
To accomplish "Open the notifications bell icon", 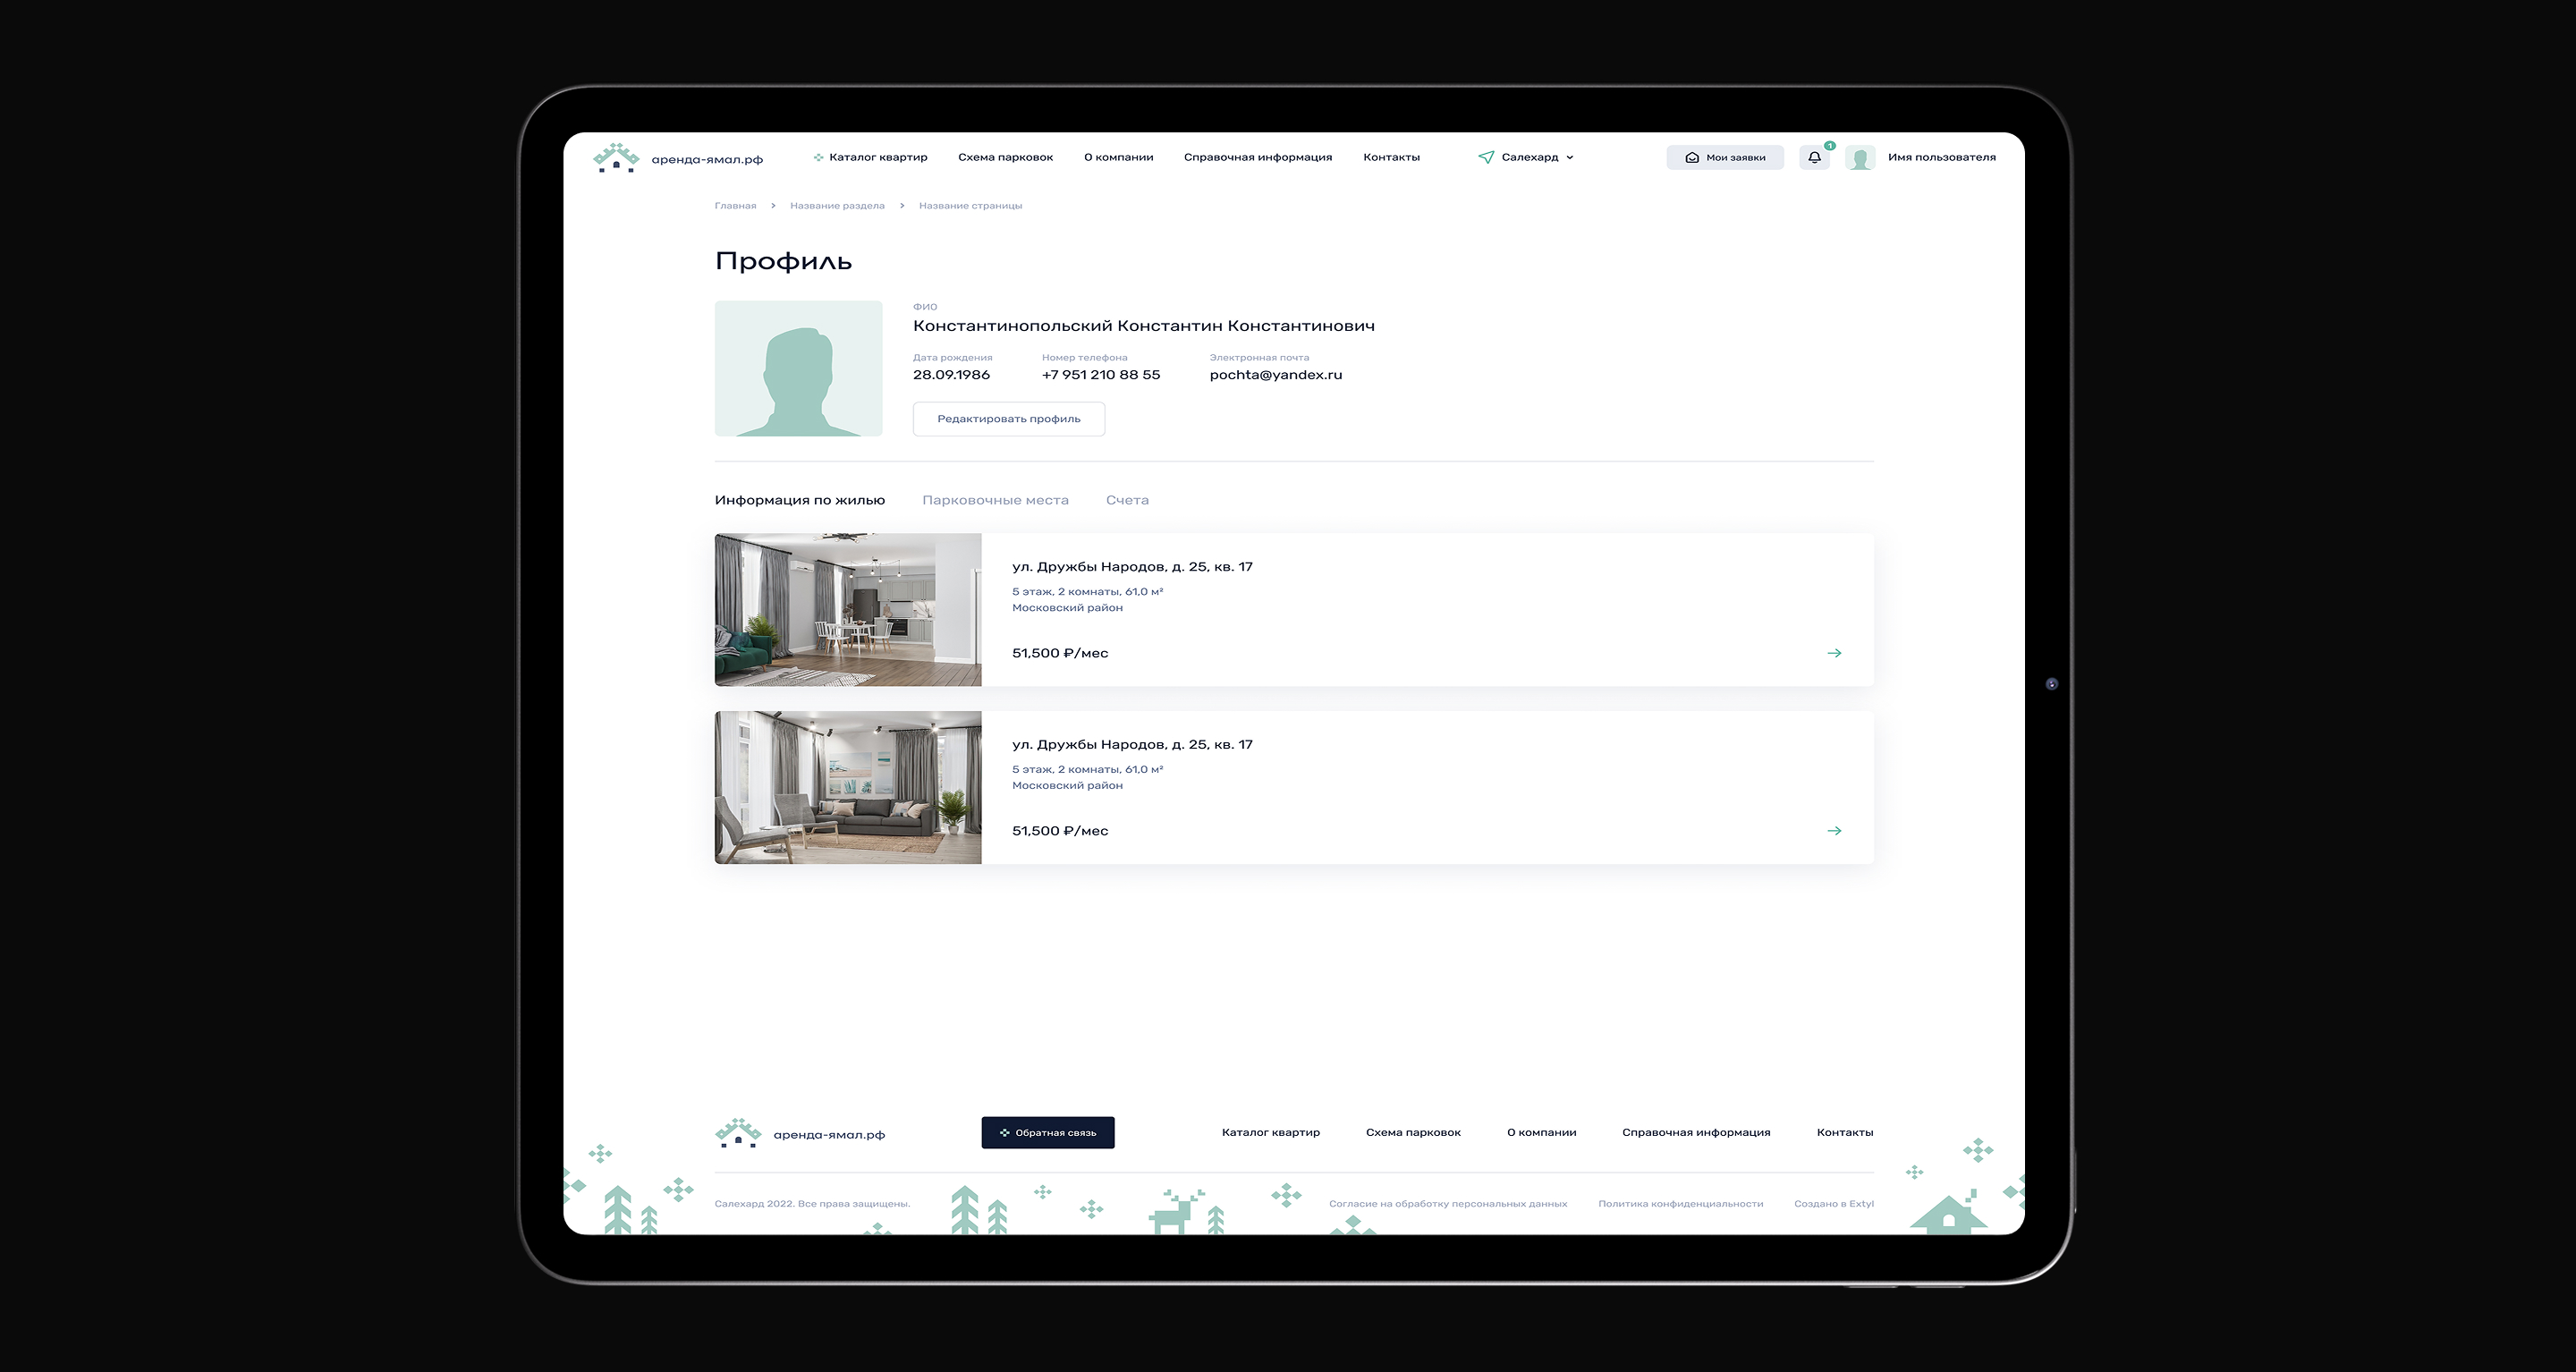I will coord(1814,157).
